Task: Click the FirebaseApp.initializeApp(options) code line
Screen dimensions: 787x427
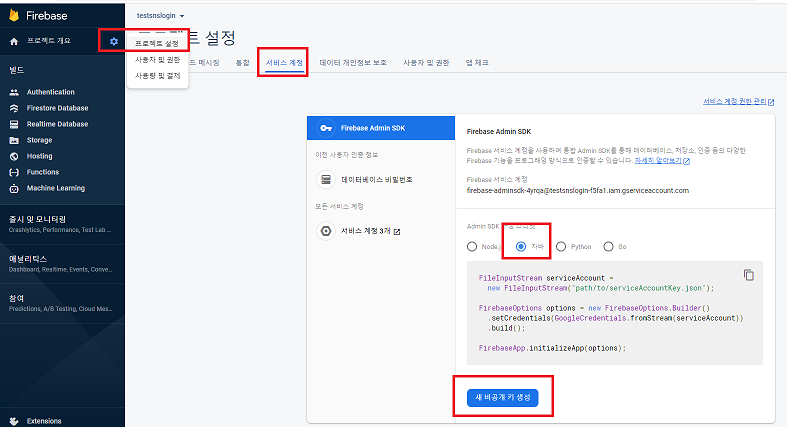Action: click(552, 348)
